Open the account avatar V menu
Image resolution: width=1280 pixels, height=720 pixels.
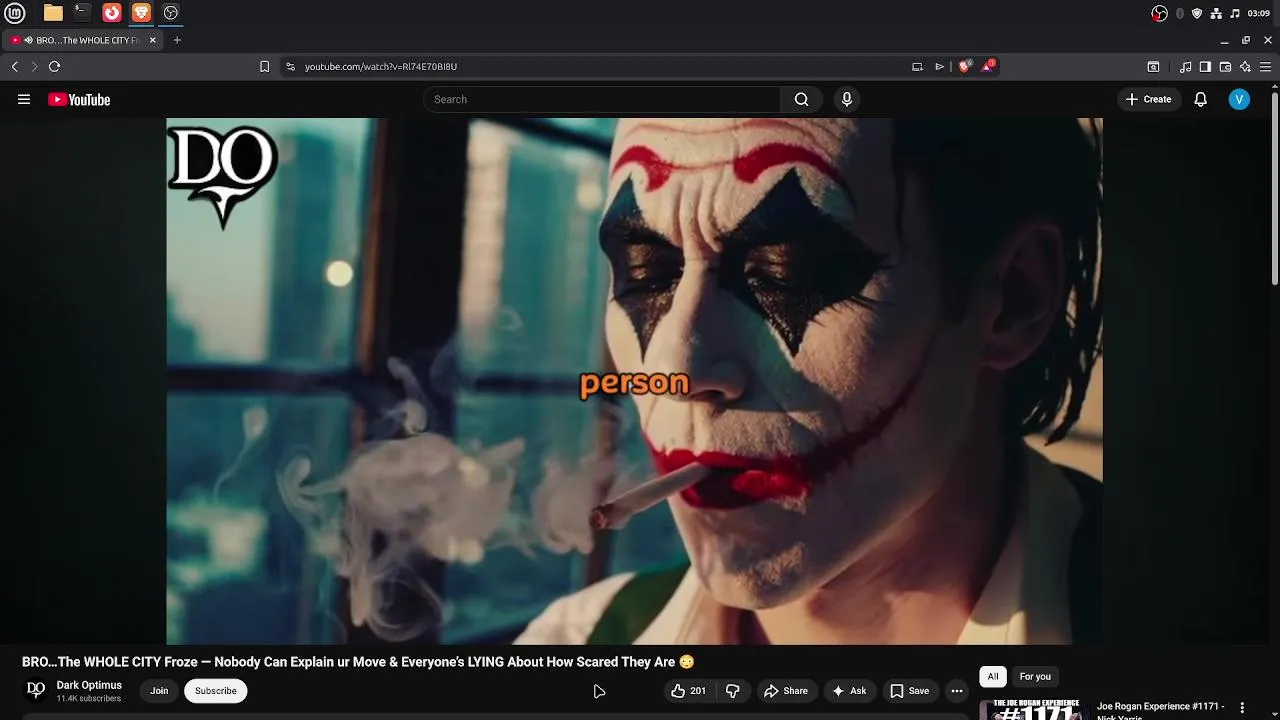[1239, 99]
